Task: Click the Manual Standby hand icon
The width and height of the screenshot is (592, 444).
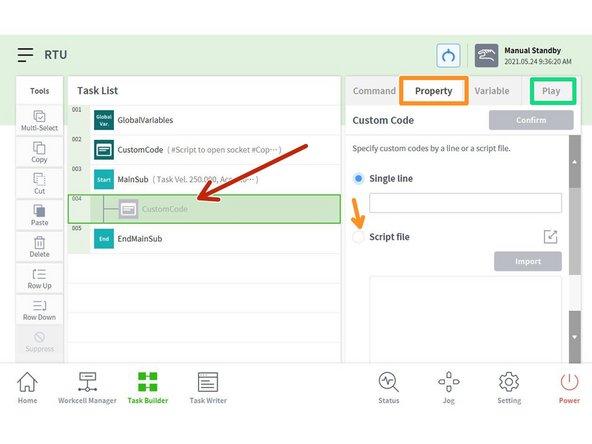Action: pos(486,56)
